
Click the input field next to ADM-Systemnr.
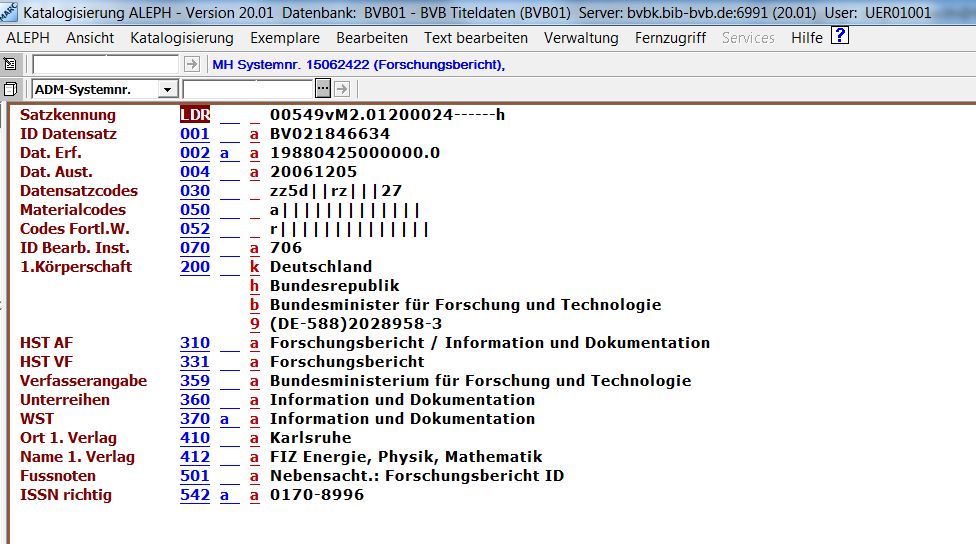247,89
